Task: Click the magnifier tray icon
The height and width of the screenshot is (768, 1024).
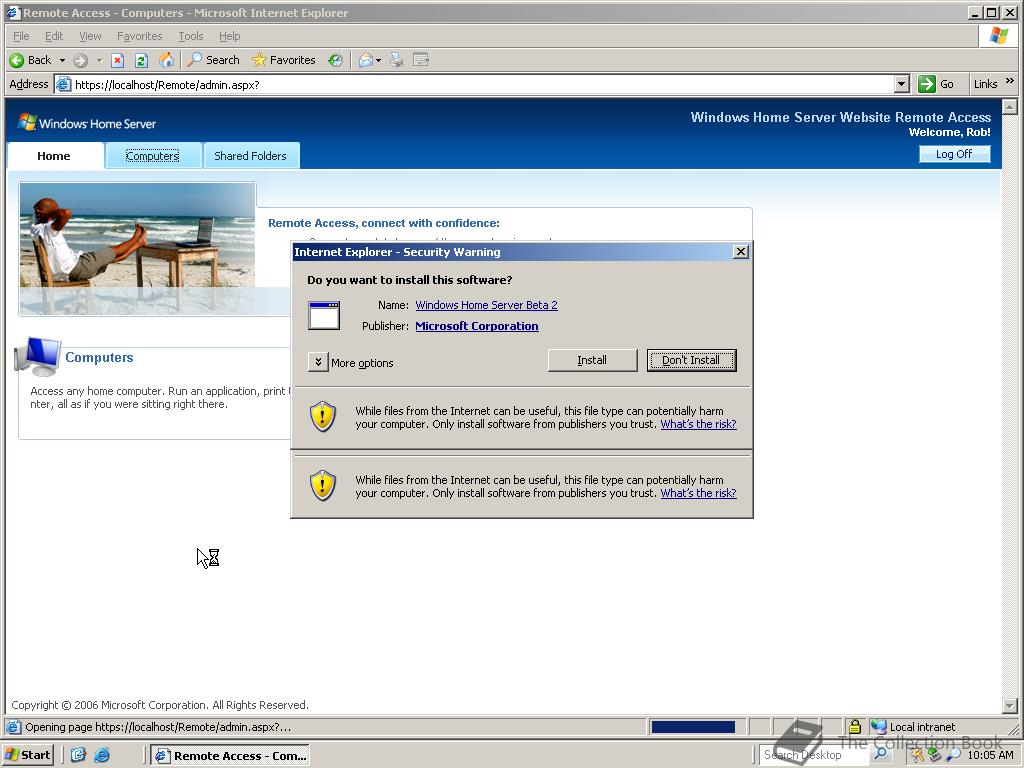Action: click(x=953, y=756)
